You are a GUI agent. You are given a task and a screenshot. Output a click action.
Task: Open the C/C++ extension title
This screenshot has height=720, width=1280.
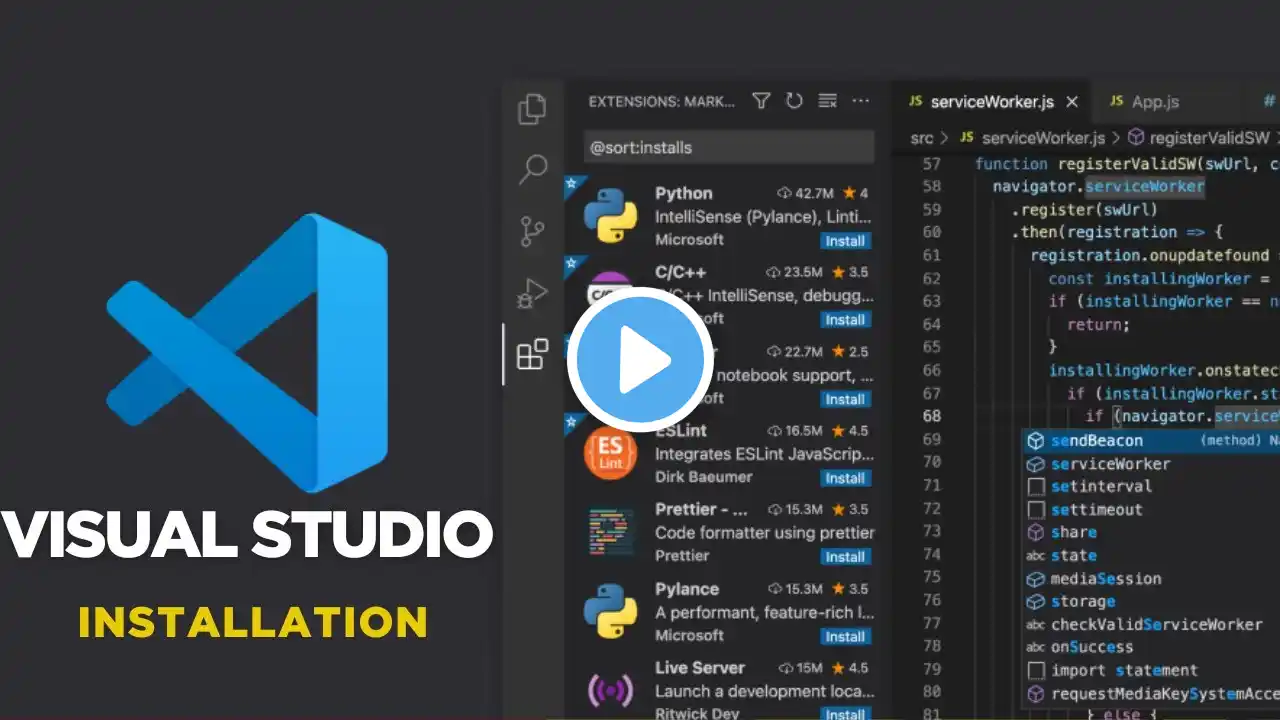pos(680,272)
